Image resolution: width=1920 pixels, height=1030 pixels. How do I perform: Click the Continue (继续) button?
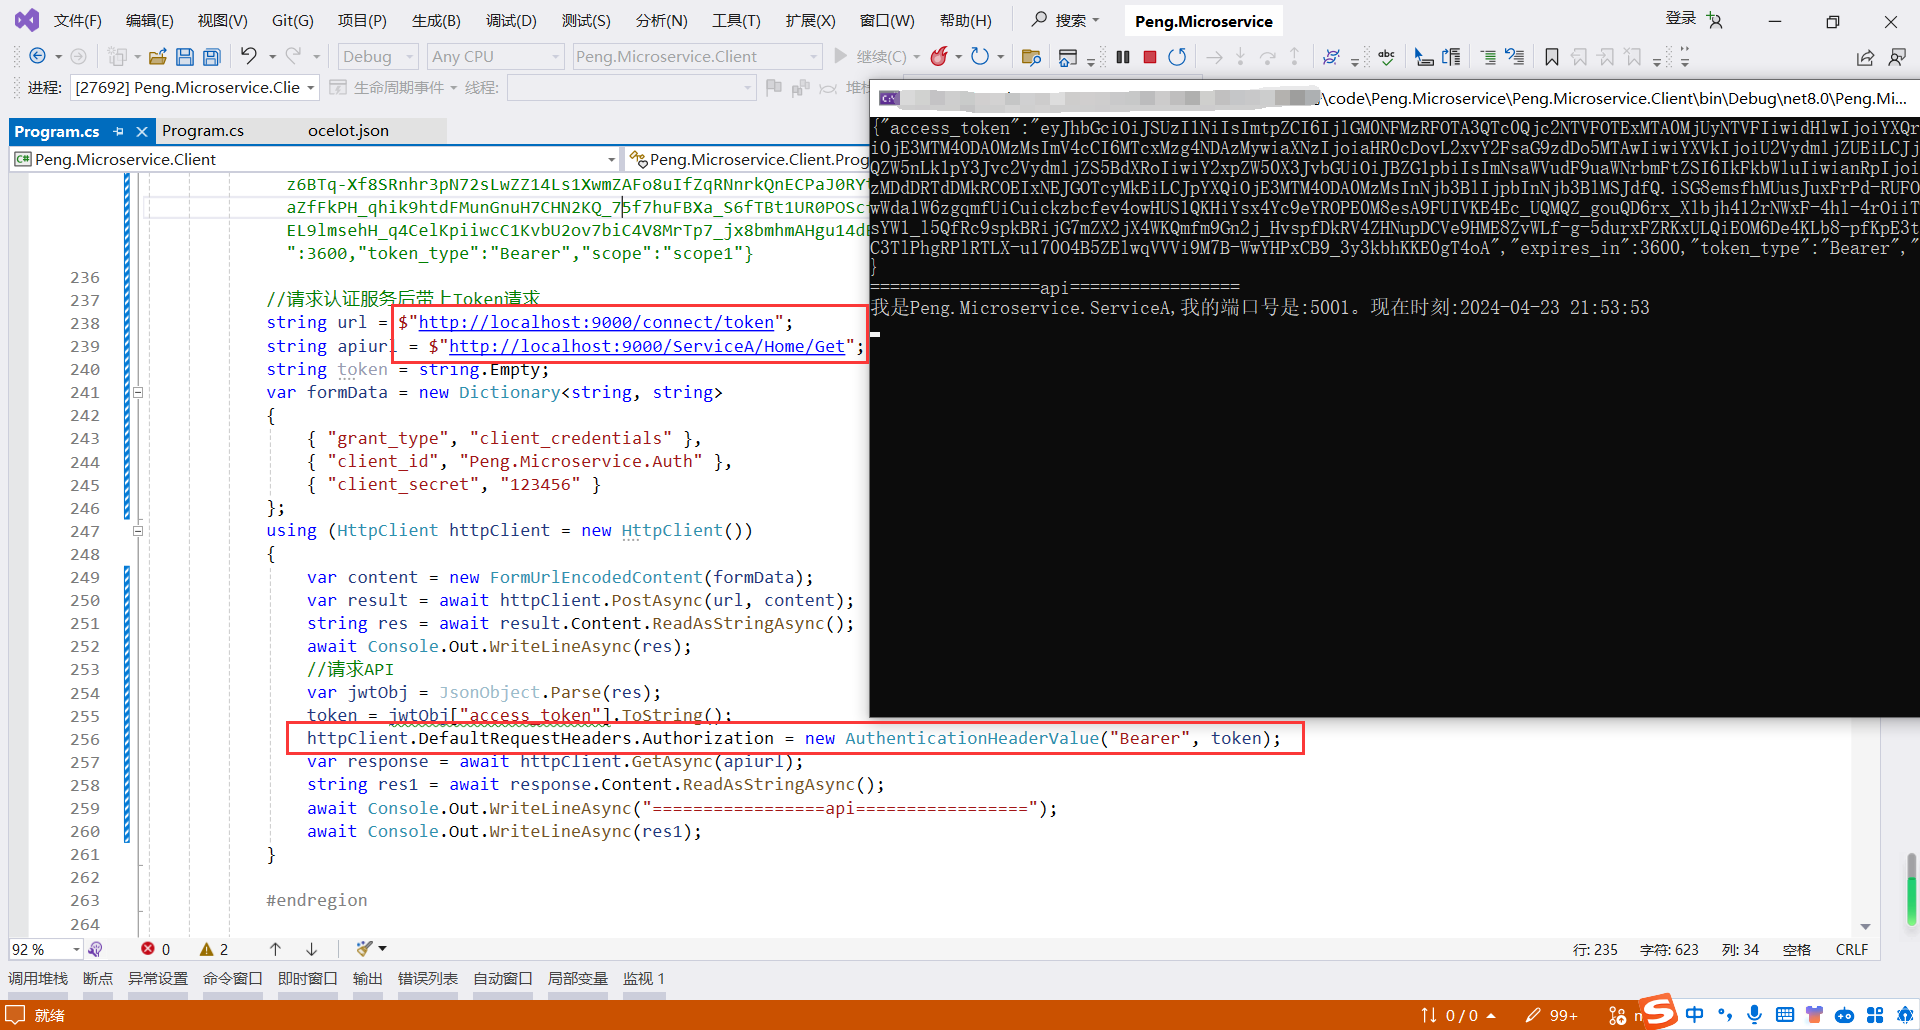pos(870,57)
